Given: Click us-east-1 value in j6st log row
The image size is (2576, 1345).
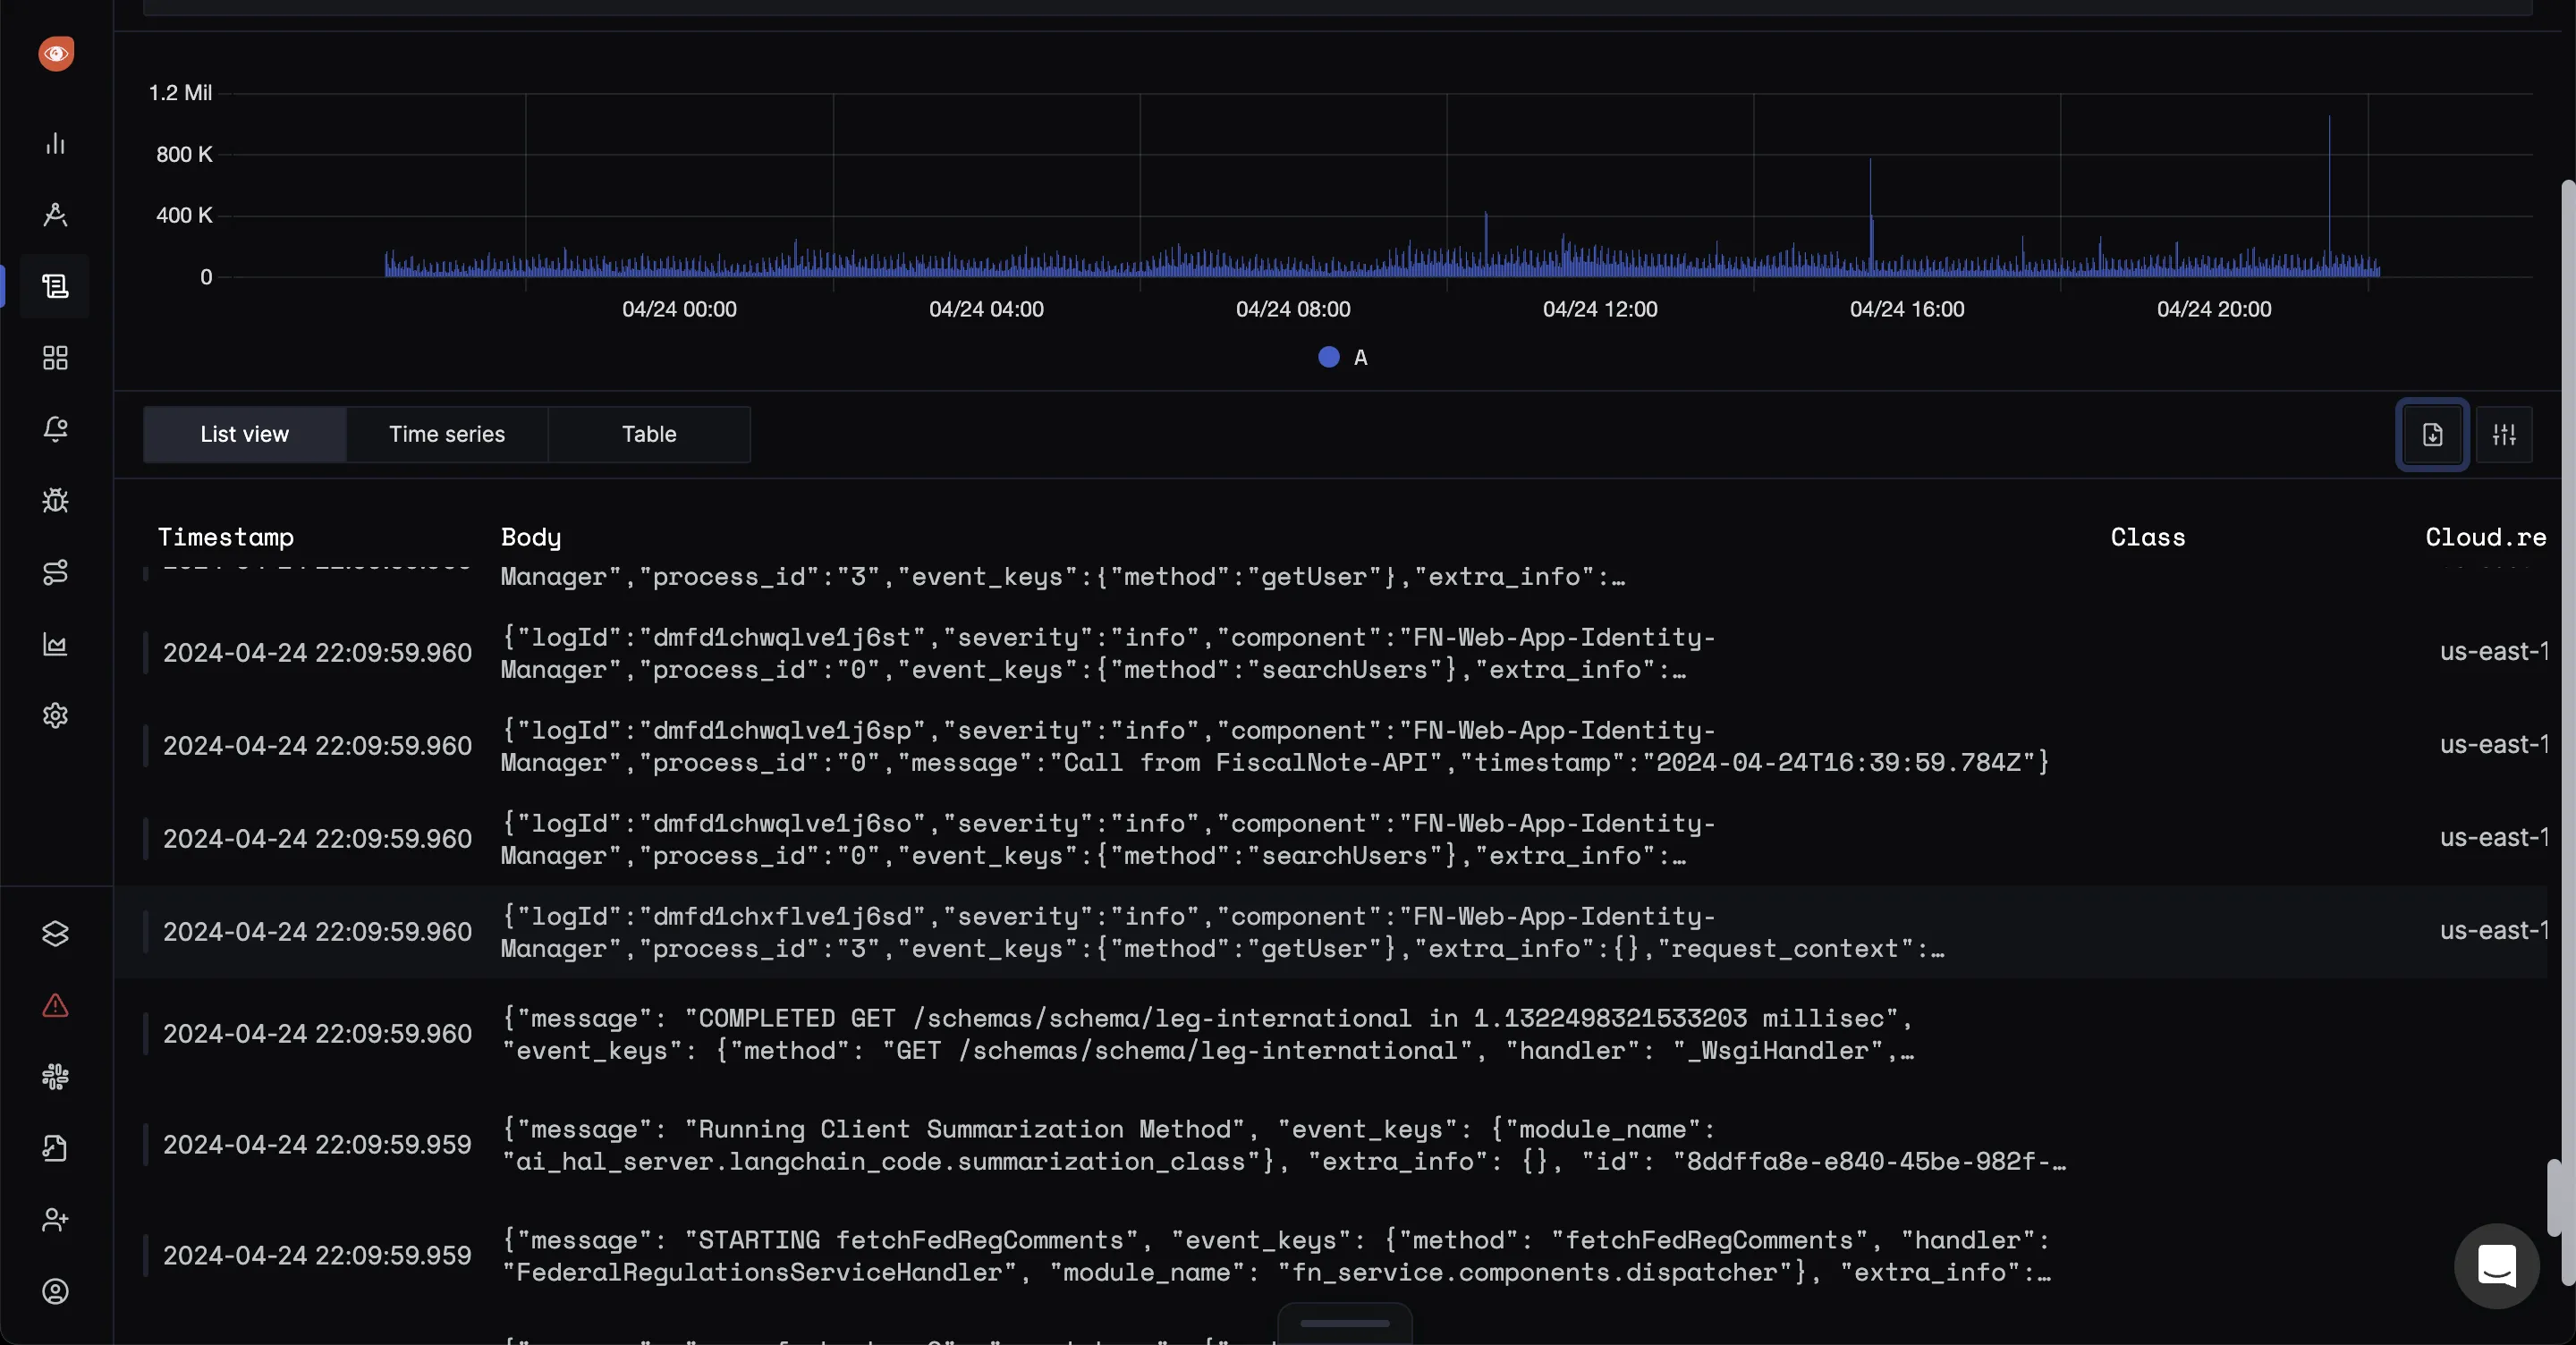Looking at the screenshot, I should click(2494, 651).
